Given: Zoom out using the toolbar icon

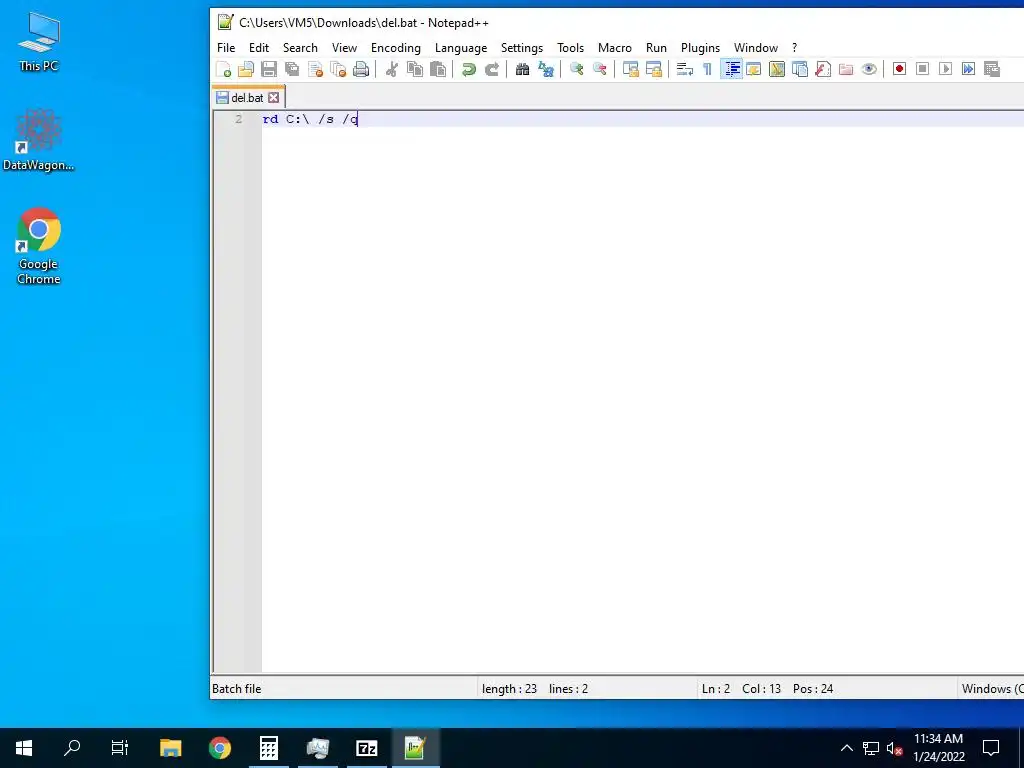Looking at the screenshot, I should pyautogui.click(x=600, y=69).
